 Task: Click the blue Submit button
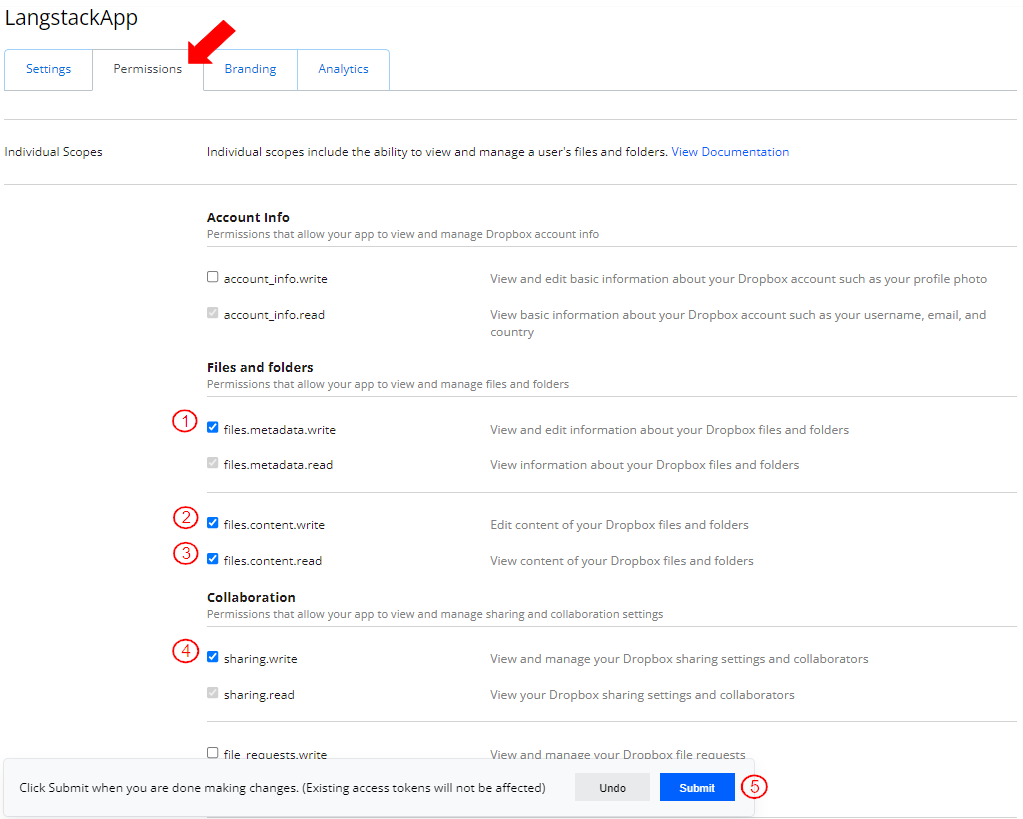tap(697, 788)
